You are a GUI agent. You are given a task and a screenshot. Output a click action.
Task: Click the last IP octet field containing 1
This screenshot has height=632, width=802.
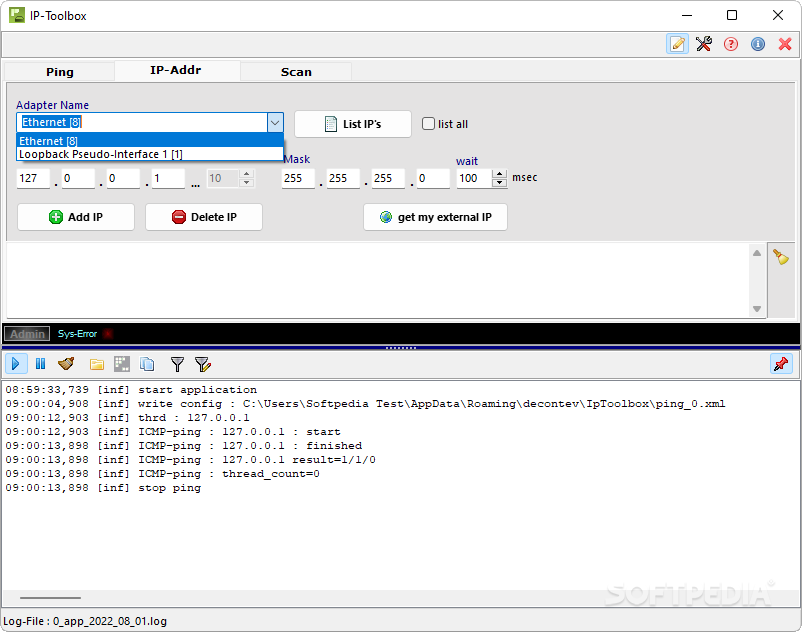coord(168,178)
